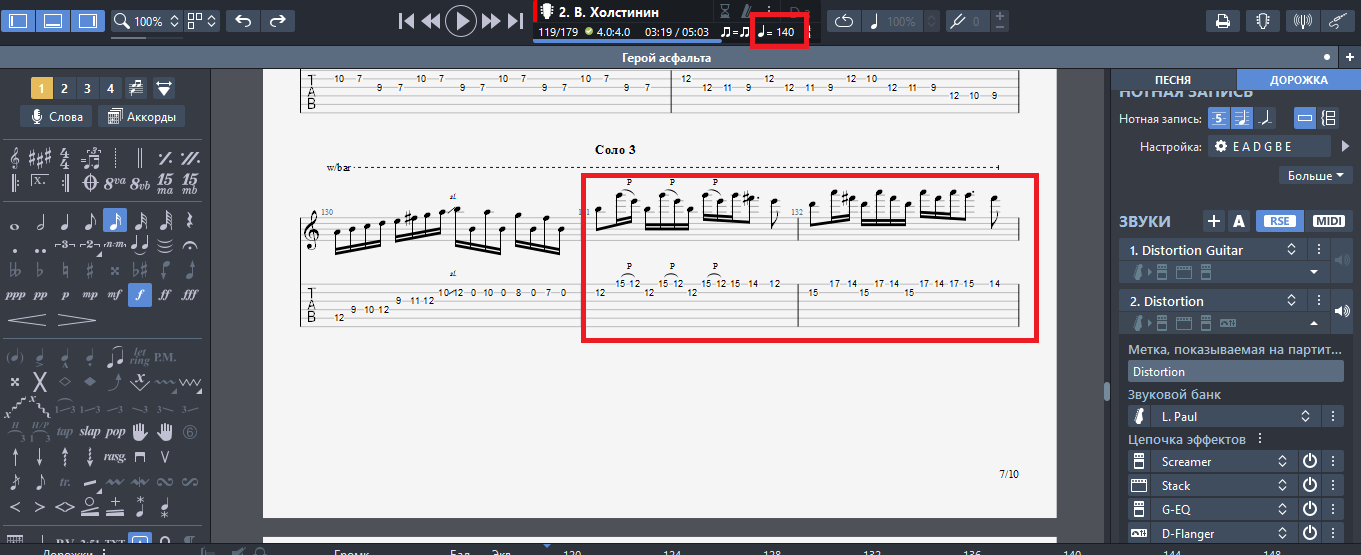Select the highlighted sixteenth note duration
The height and width of the screenshot is (555, 1361).
(x=116, y=220)
